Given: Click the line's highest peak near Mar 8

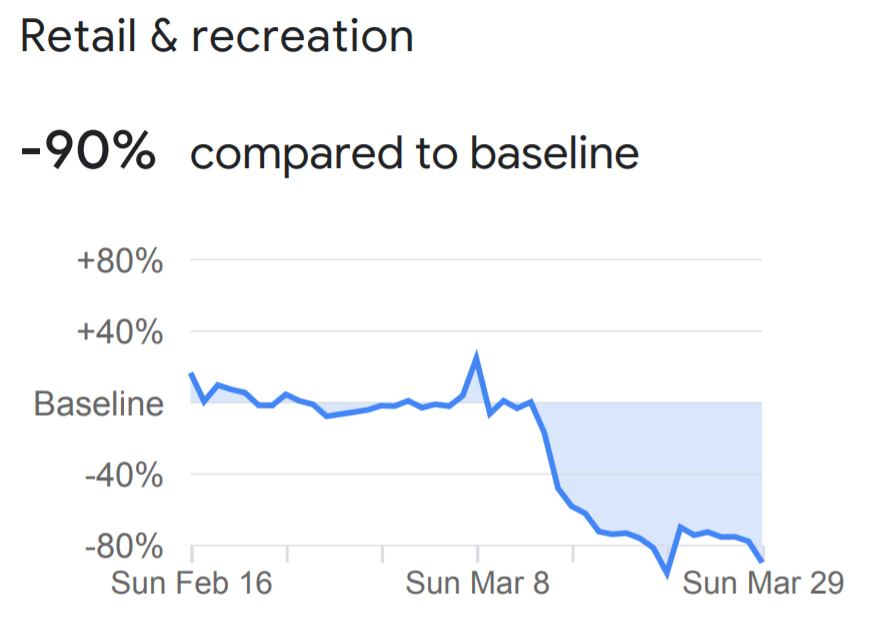Looking at the screenshot, I should pos(477,357).
